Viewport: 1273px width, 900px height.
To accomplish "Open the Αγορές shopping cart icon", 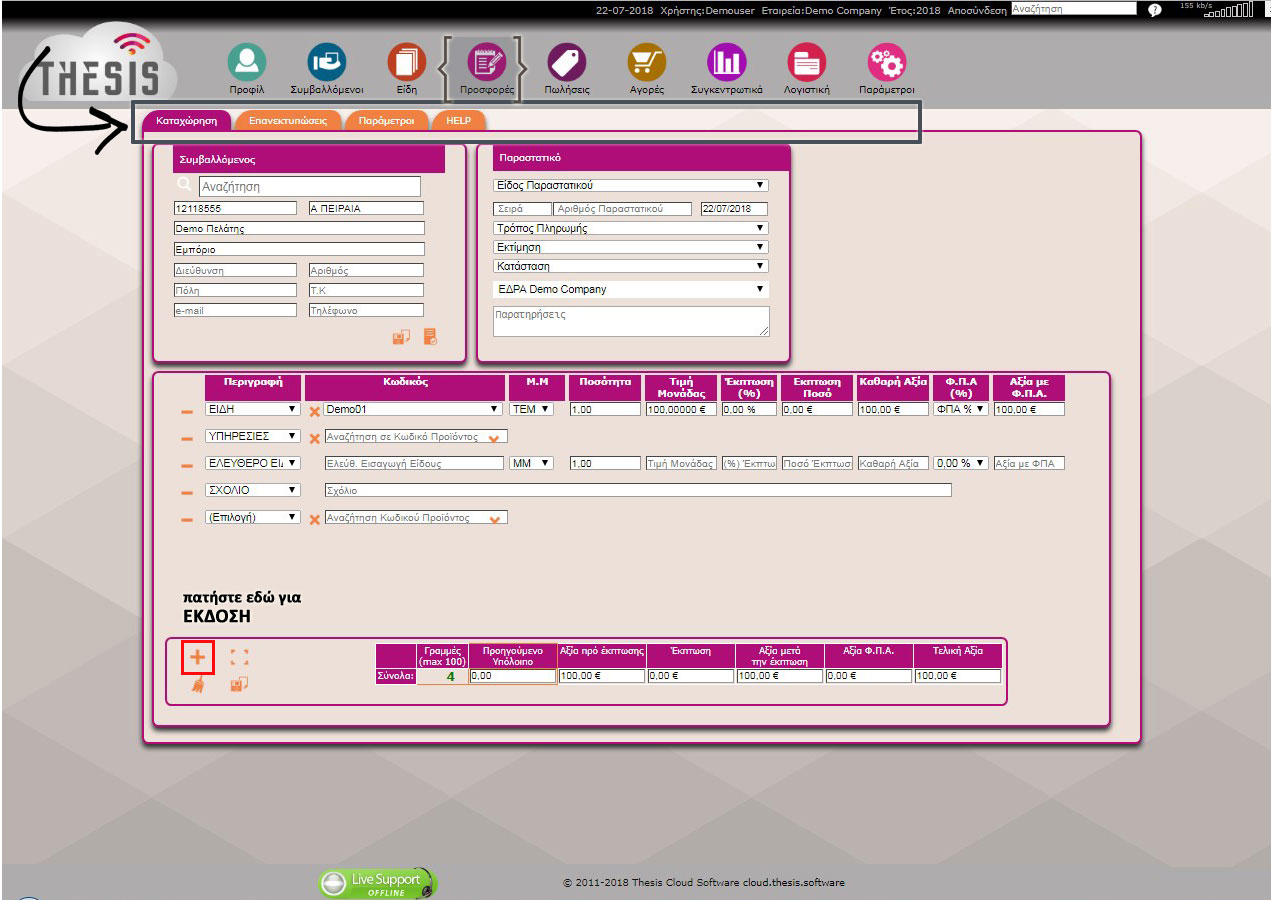I will point(646,62).
